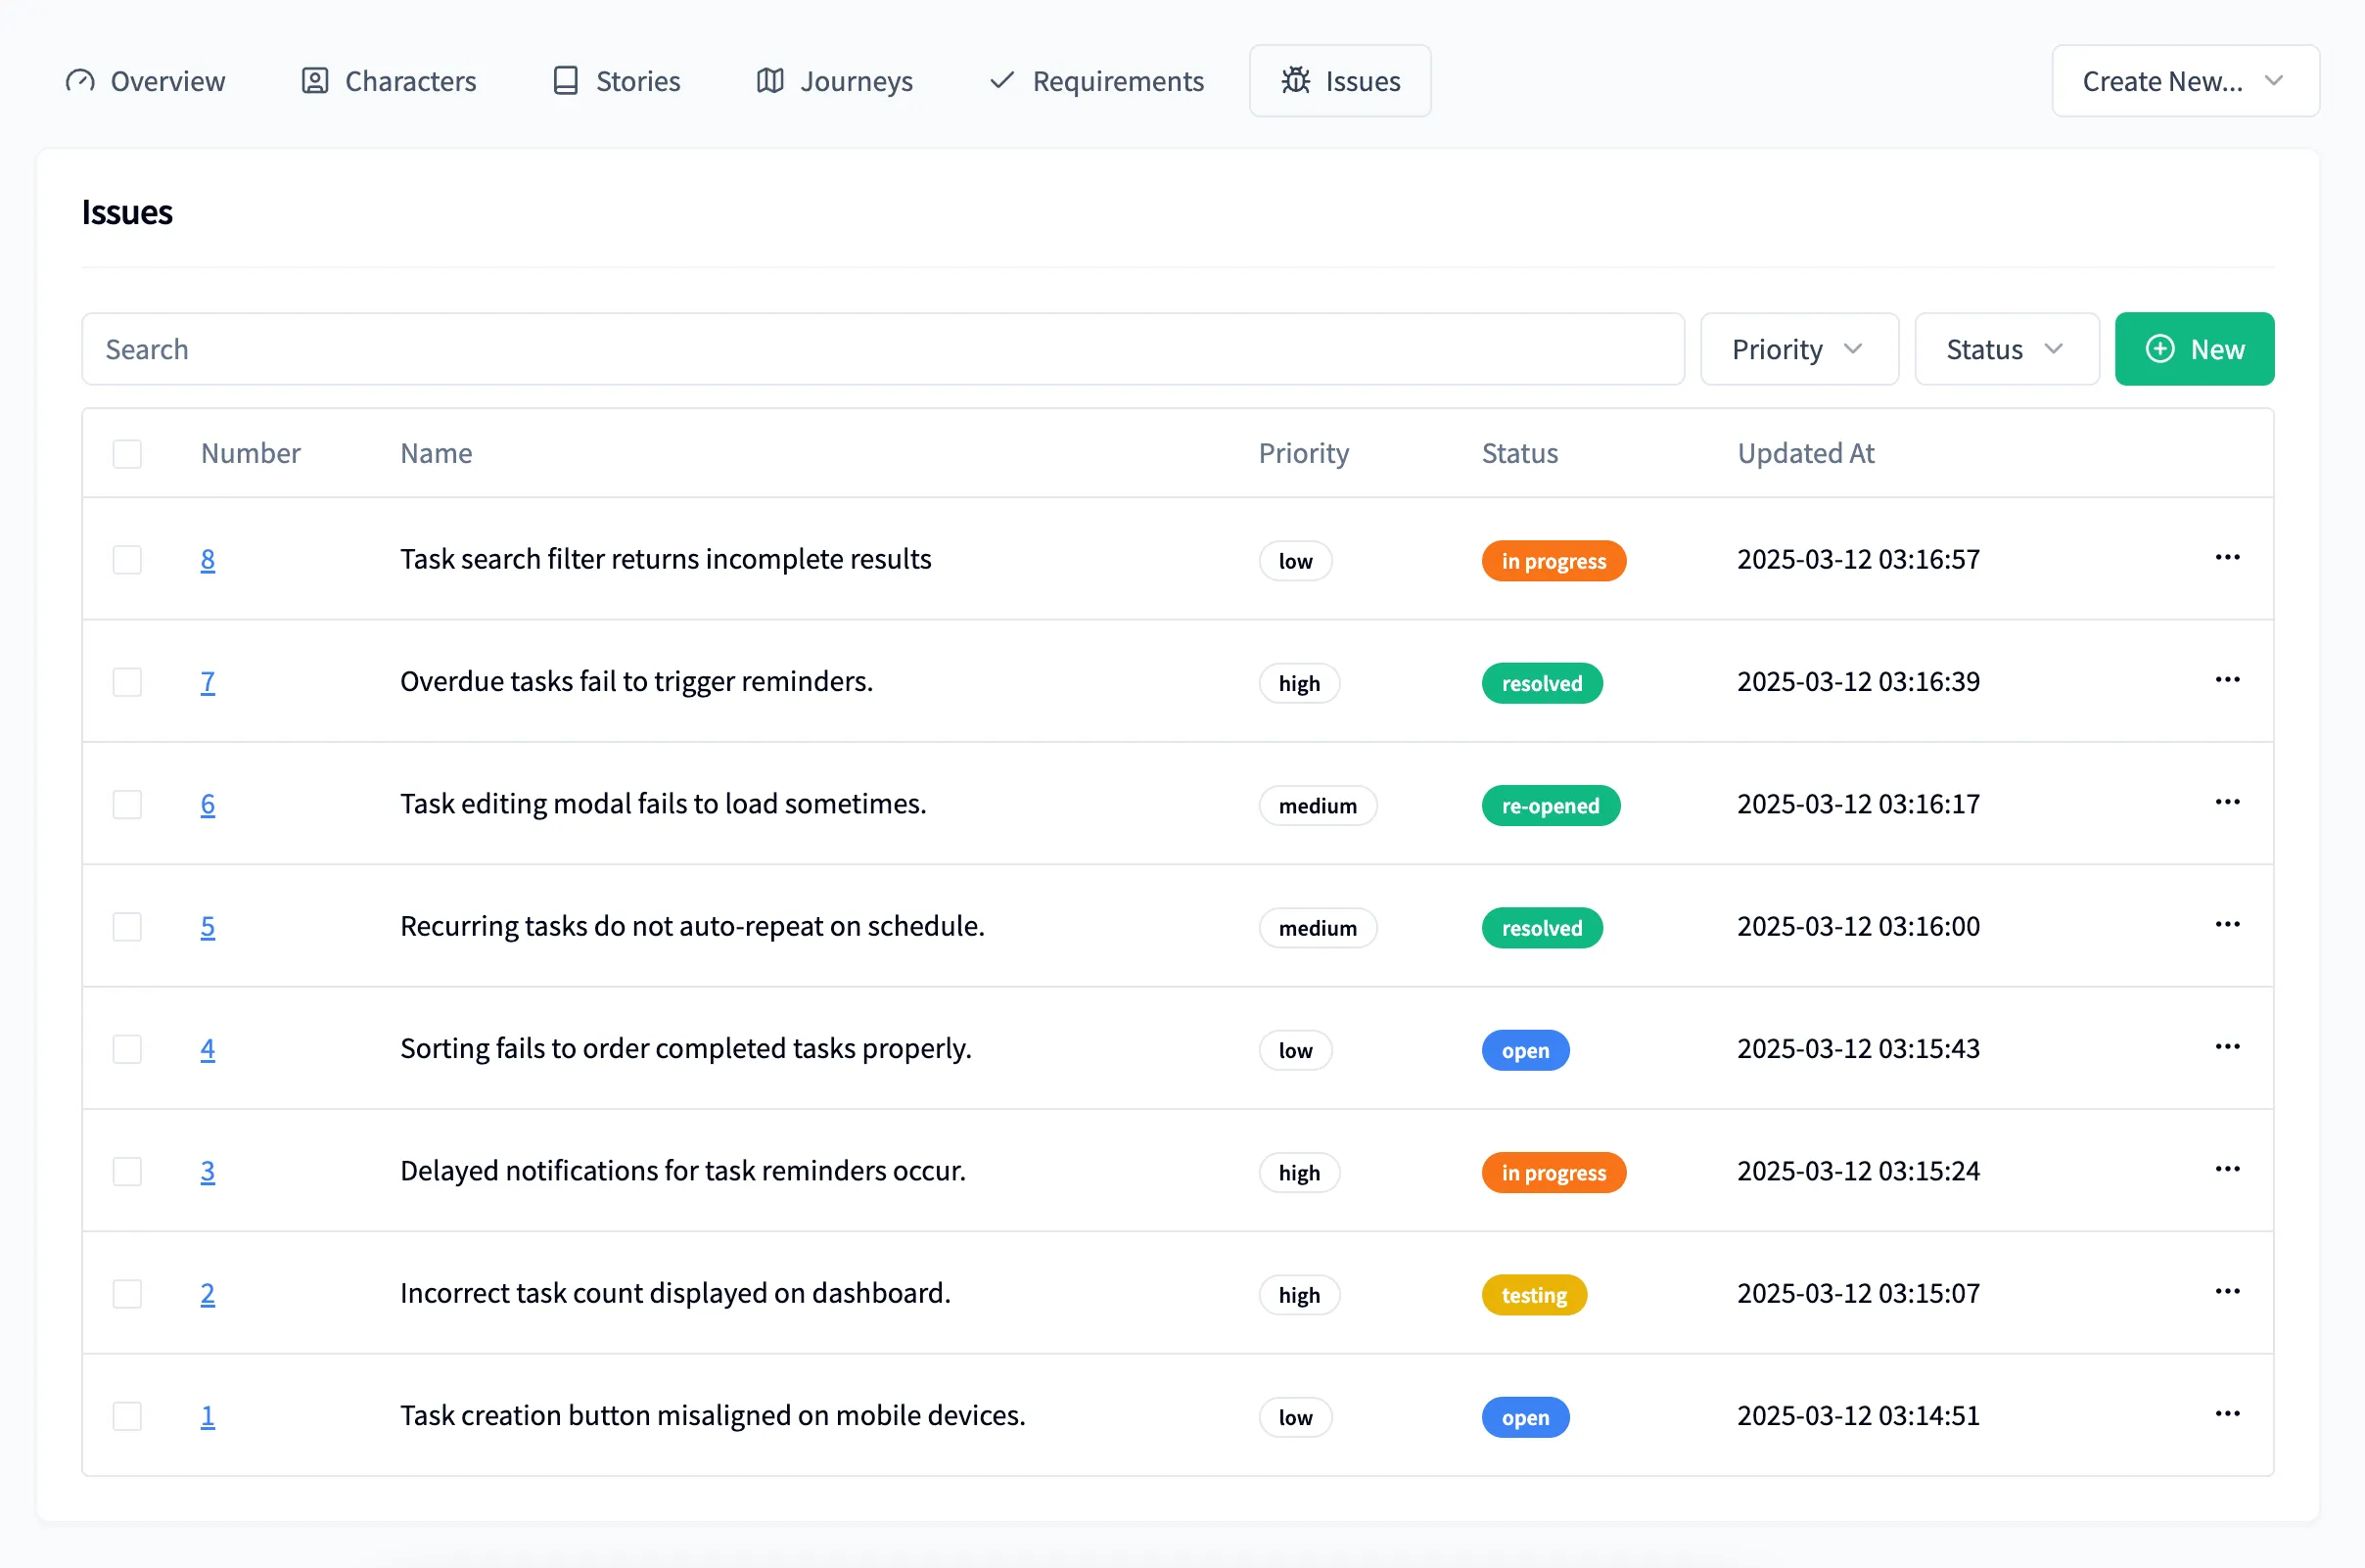The height and width of the screenshot is (1568, 2365).
Task: Click the ellipsis menu on the misaligned button issue
Action: click(x=2228, y=1414)
